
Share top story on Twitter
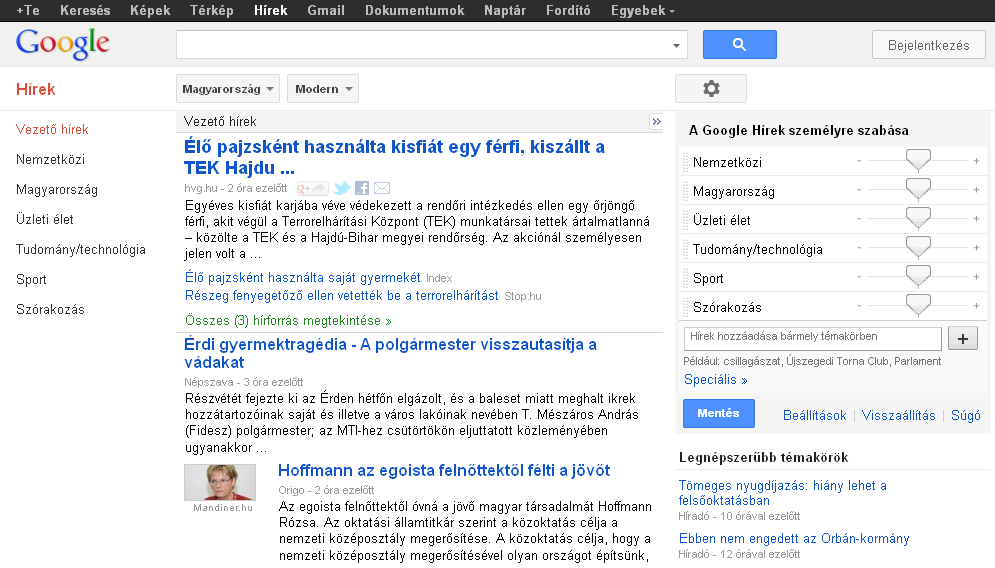(x=341, y=188)
